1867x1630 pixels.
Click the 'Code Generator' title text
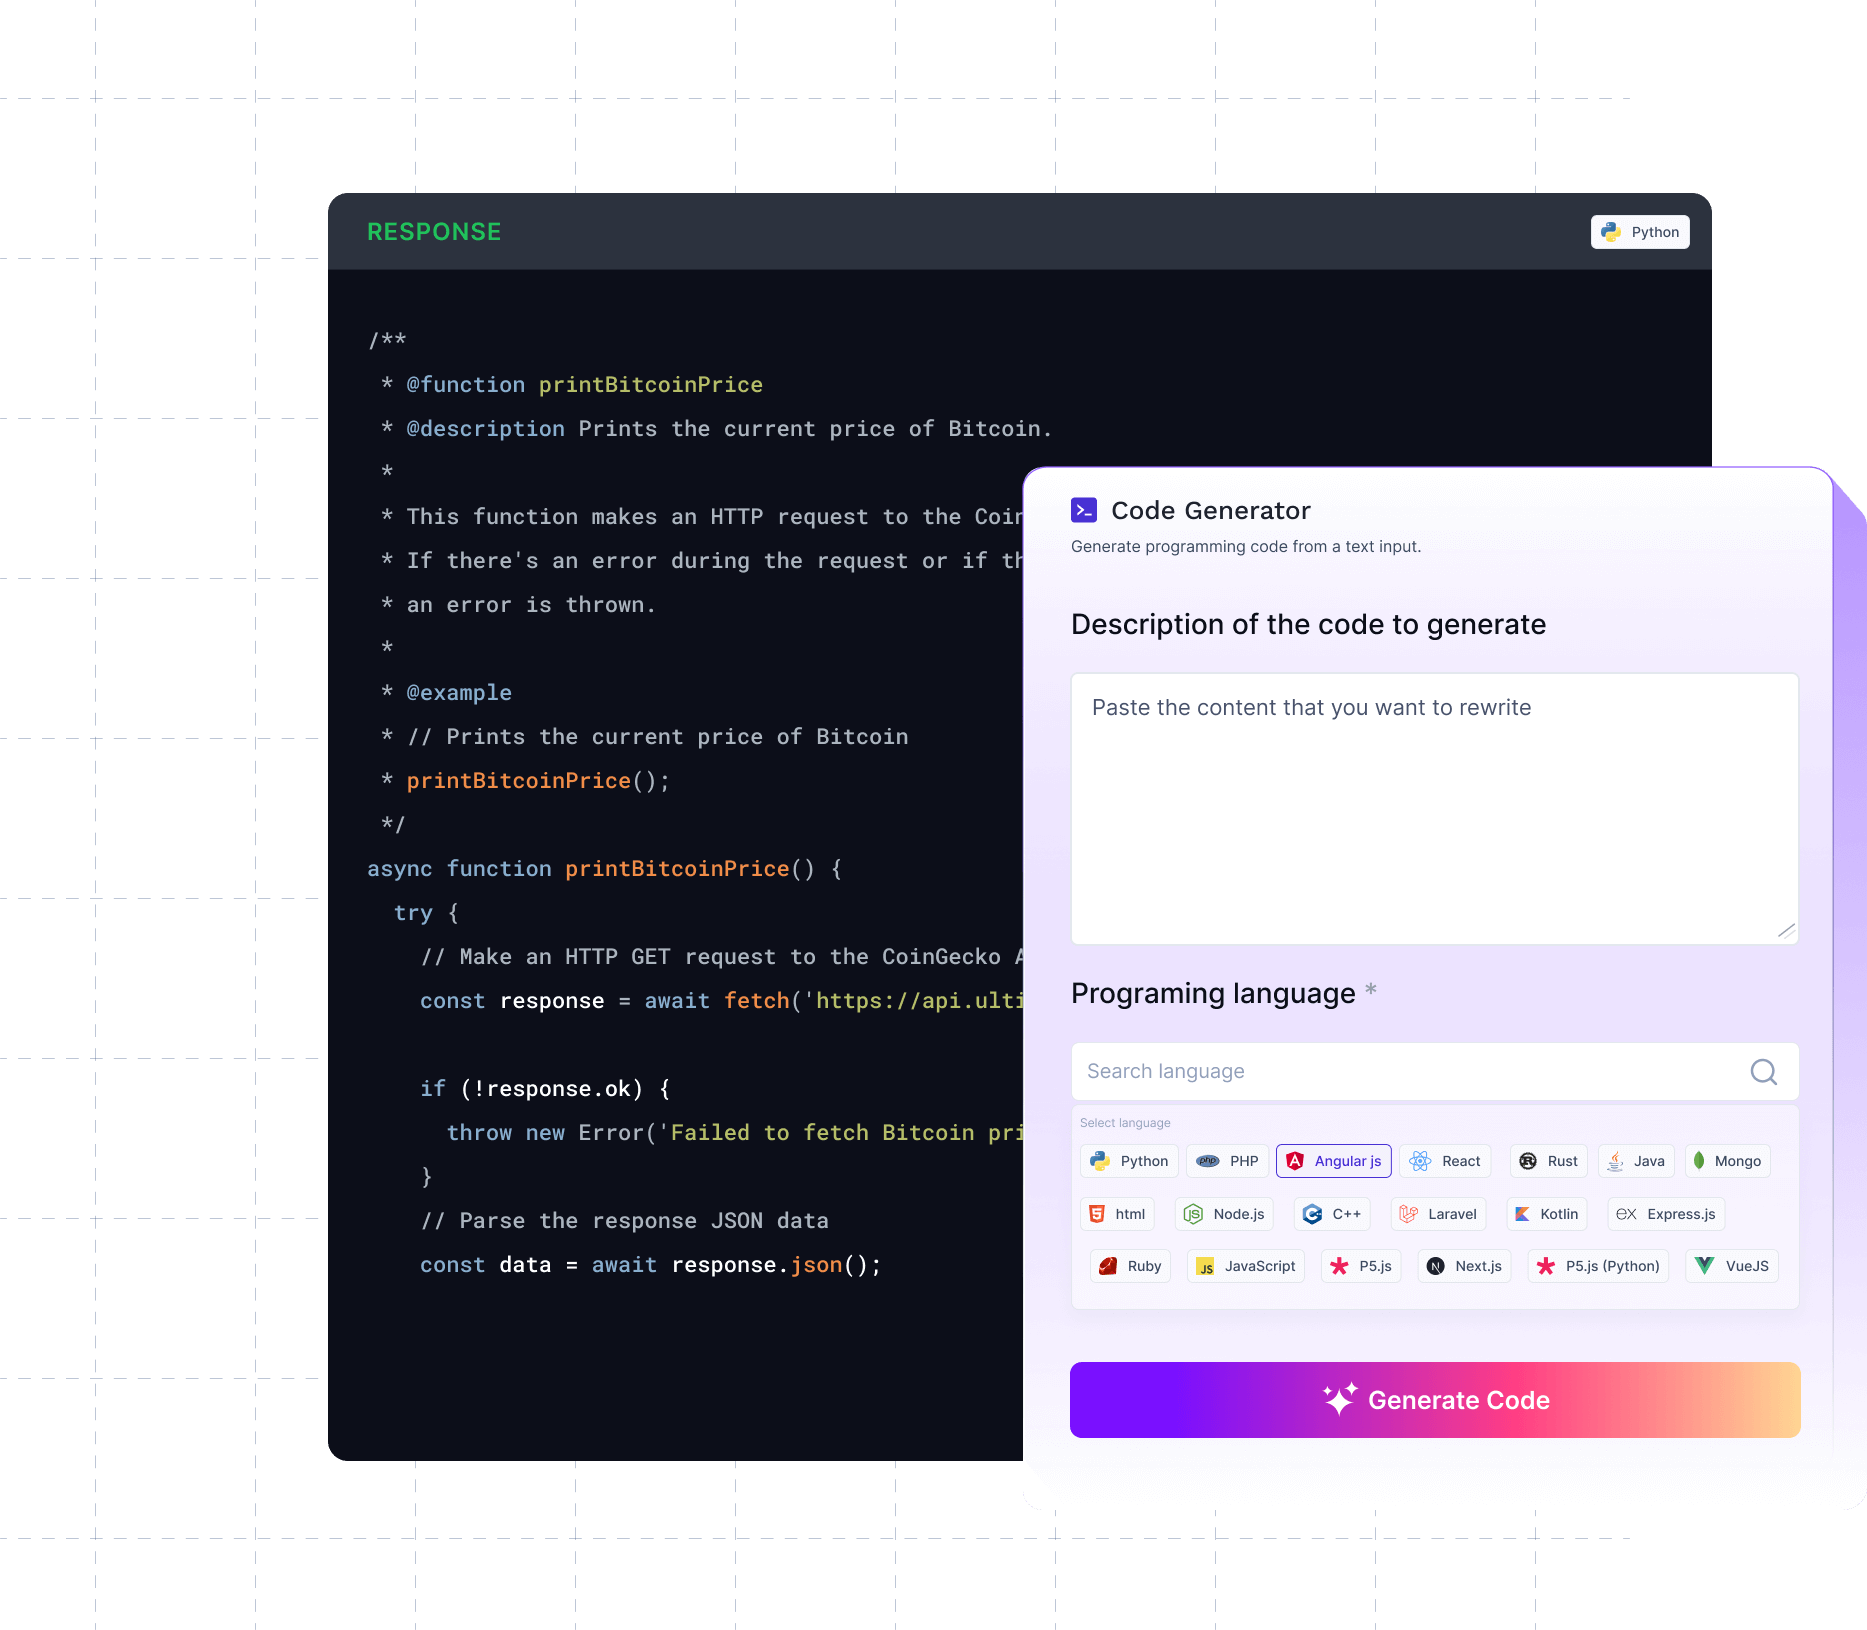coord(1210,511)
